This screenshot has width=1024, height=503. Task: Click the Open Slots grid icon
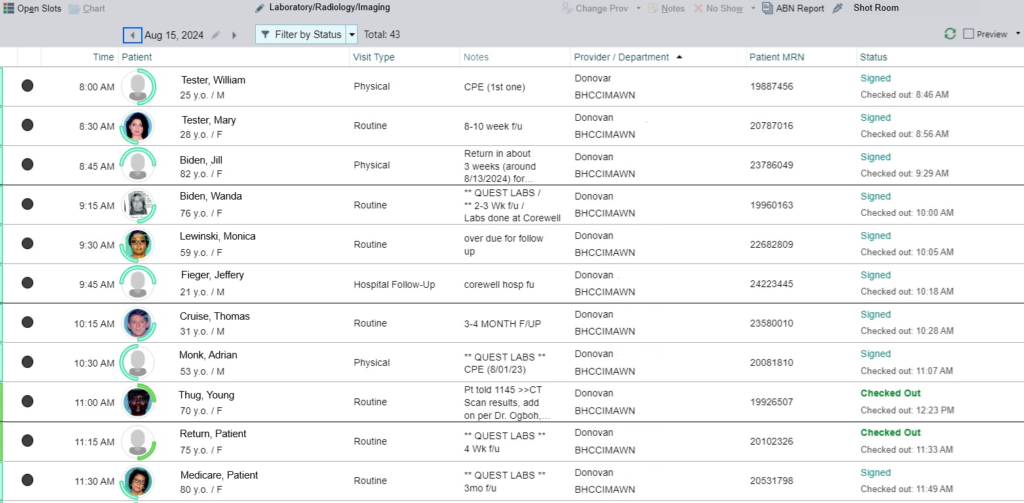pyautogui.click(x=9, y=8)
